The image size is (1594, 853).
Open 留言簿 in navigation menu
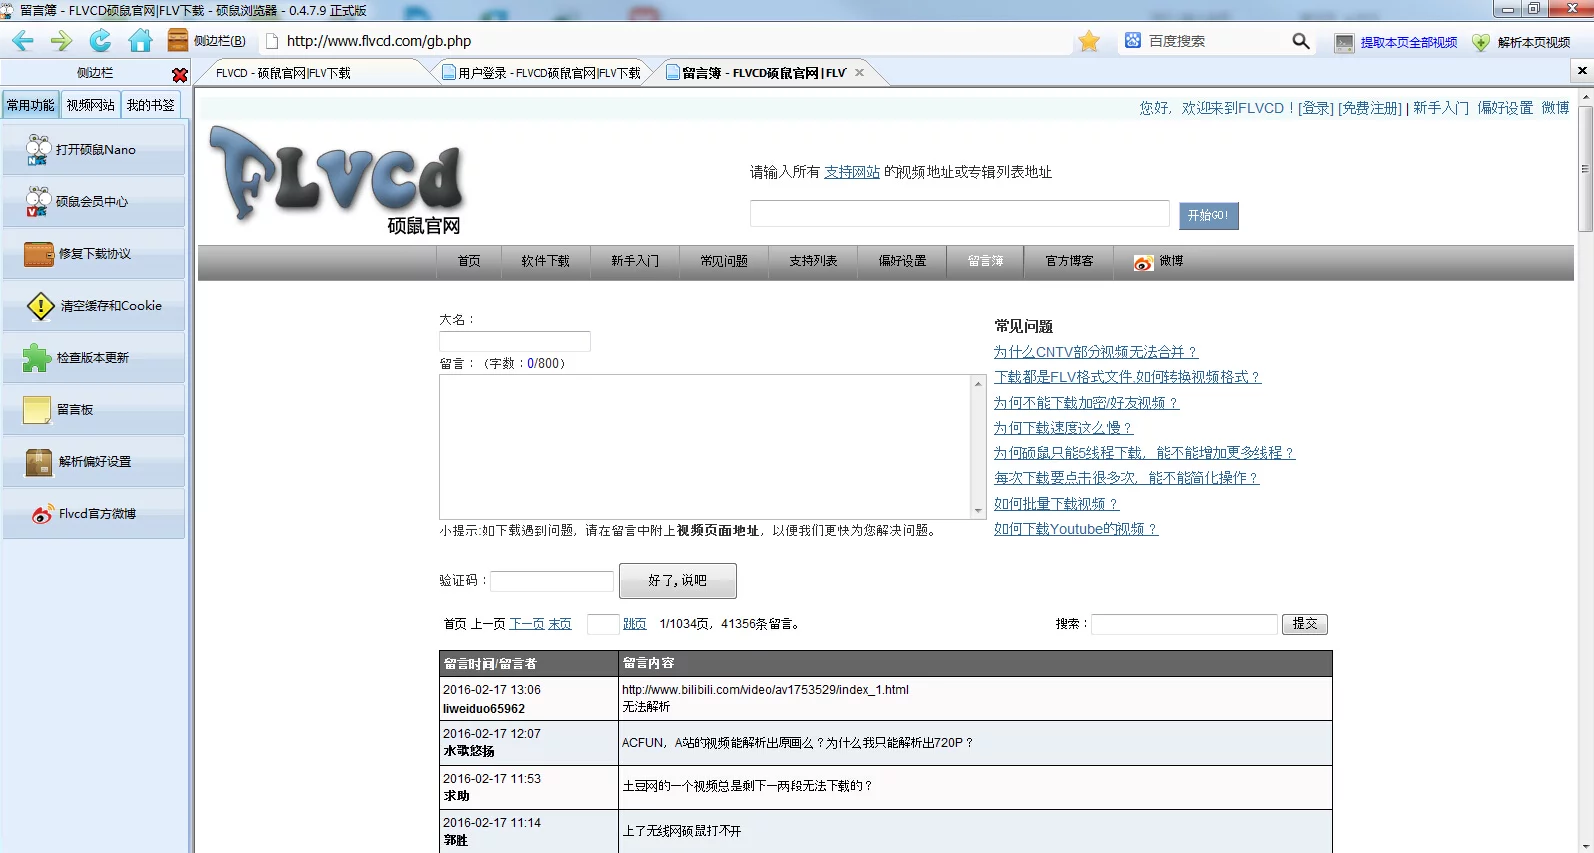point(986,261)
